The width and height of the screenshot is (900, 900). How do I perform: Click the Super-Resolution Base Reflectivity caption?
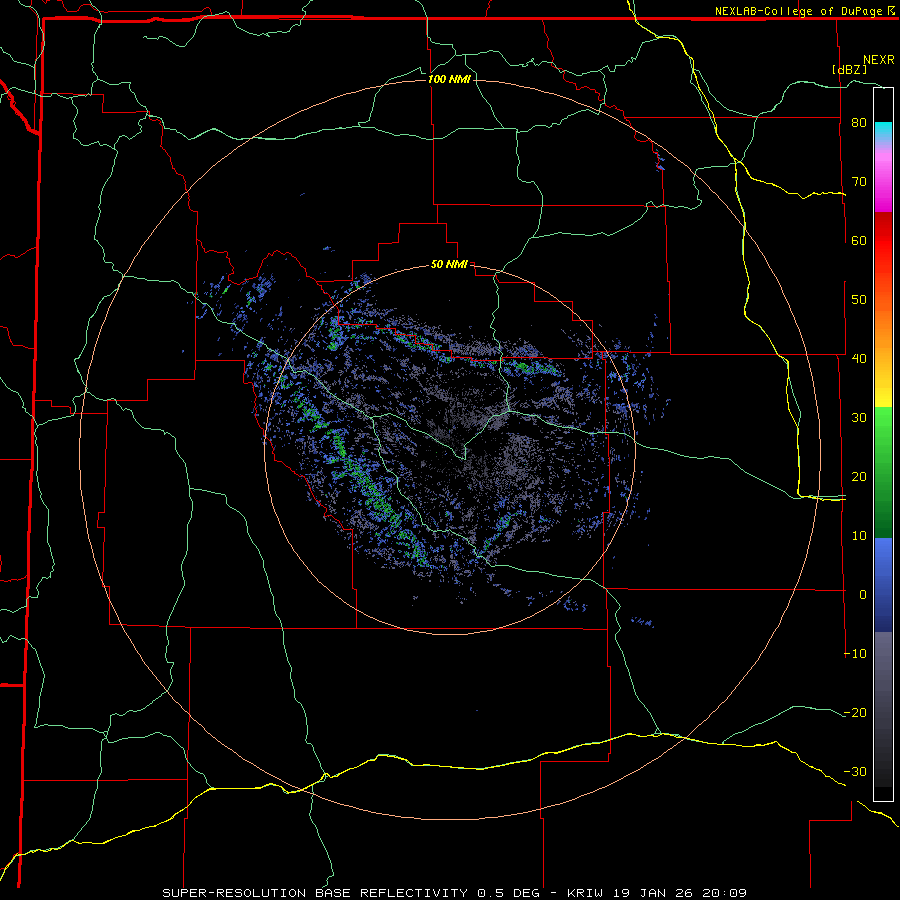point(315,893)
